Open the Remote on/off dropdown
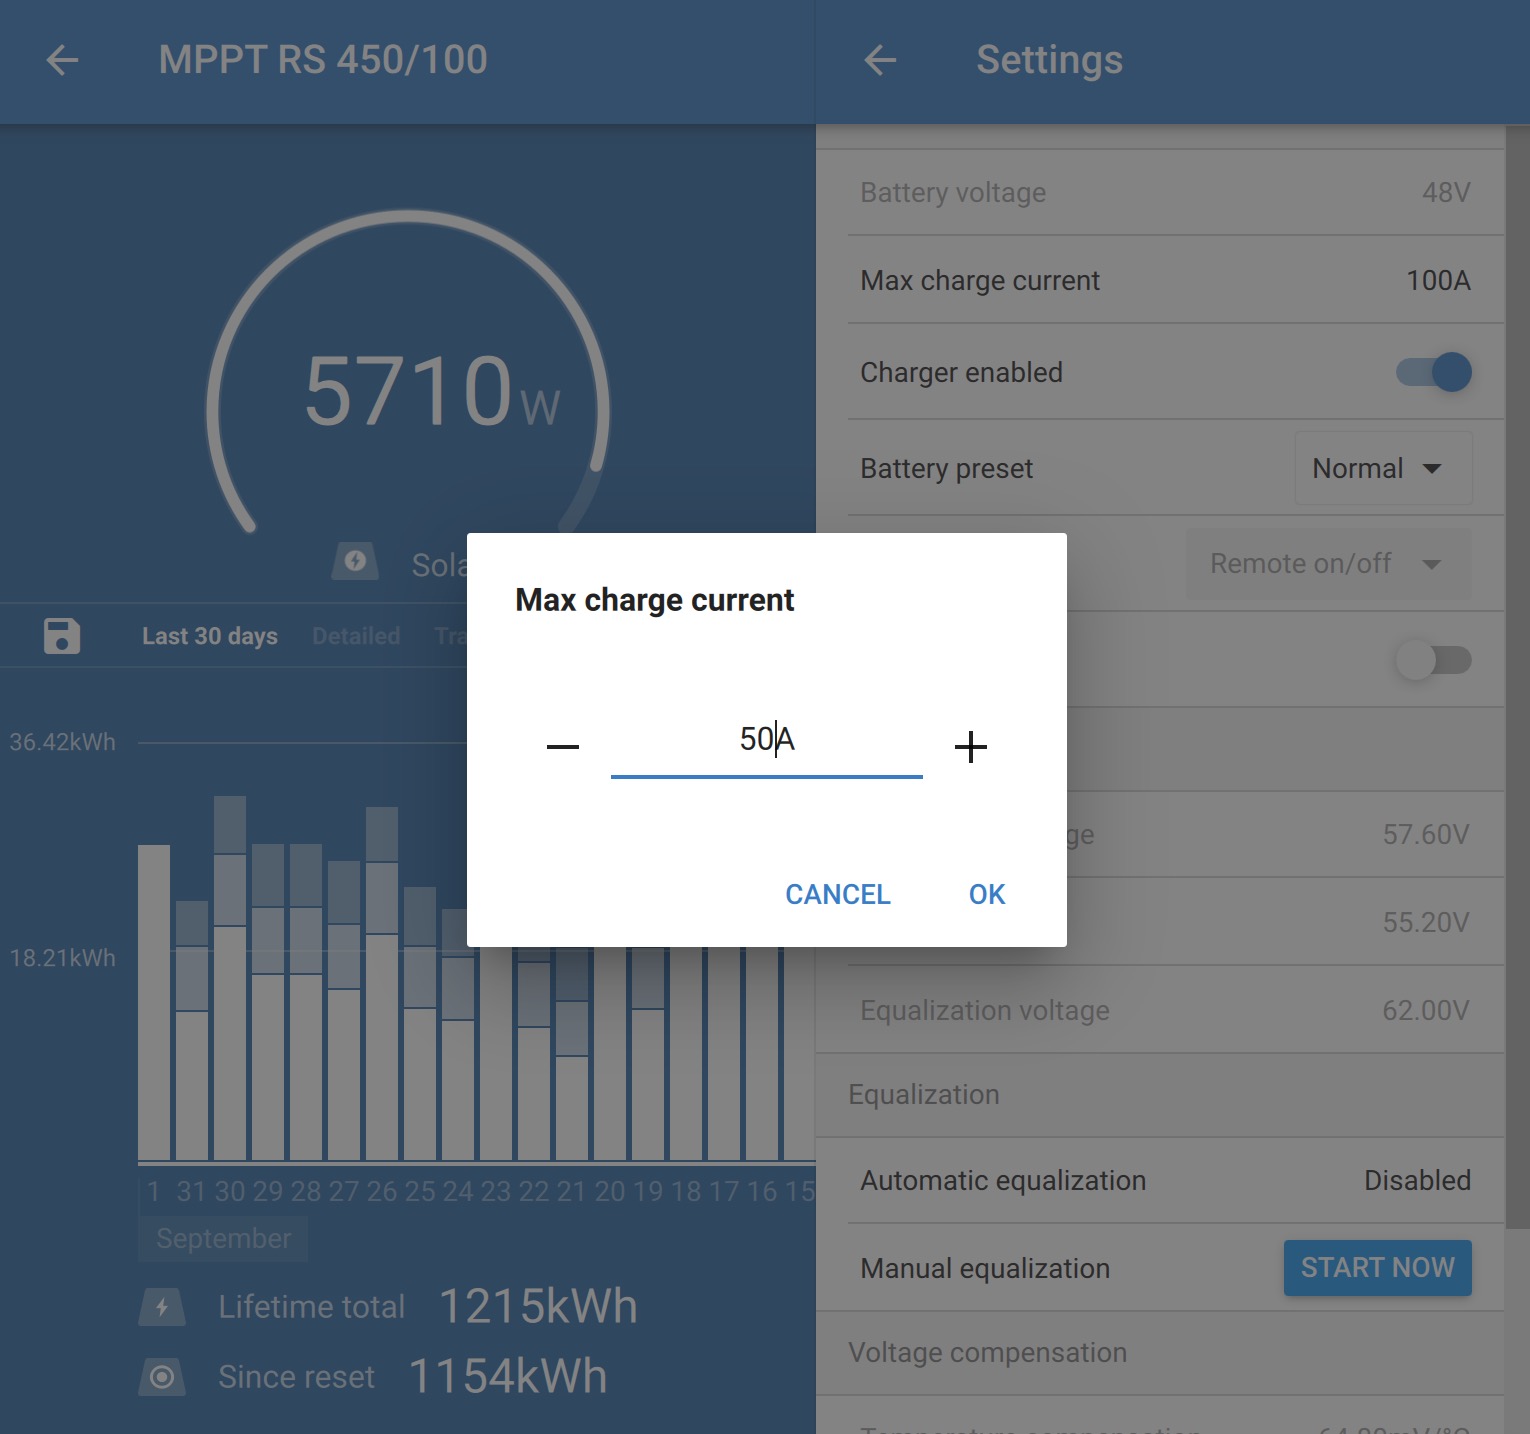 1327,564
